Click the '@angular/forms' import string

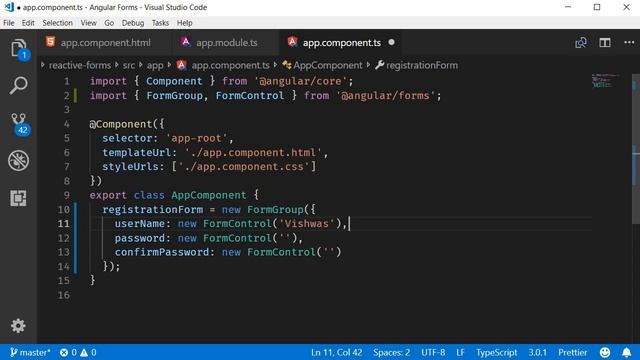click(x=385, y=96)
